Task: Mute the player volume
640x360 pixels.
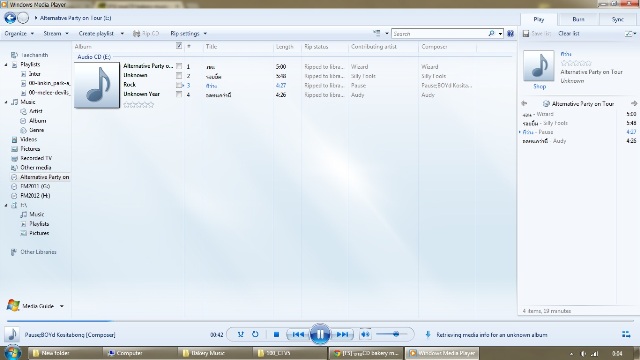Action: click(365, 335)
